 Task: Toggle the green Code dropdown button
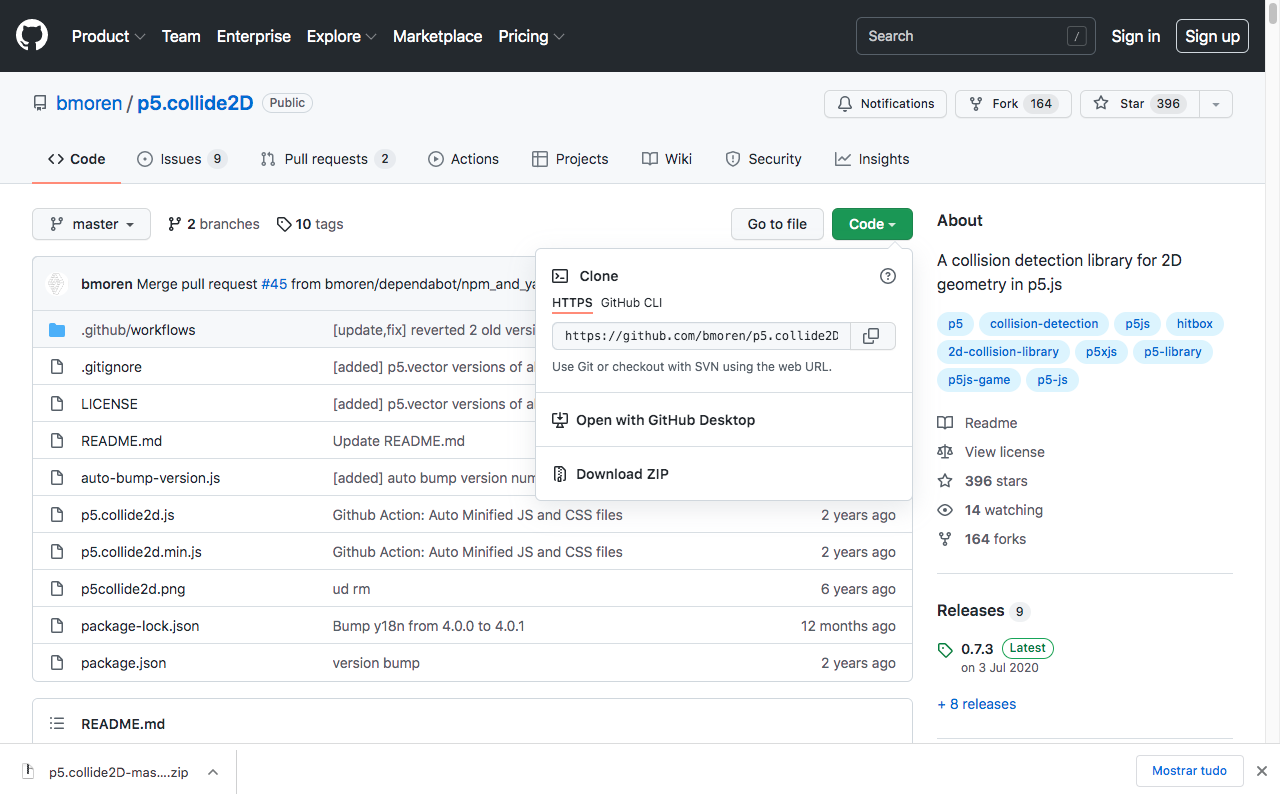(x=872, y=224)
